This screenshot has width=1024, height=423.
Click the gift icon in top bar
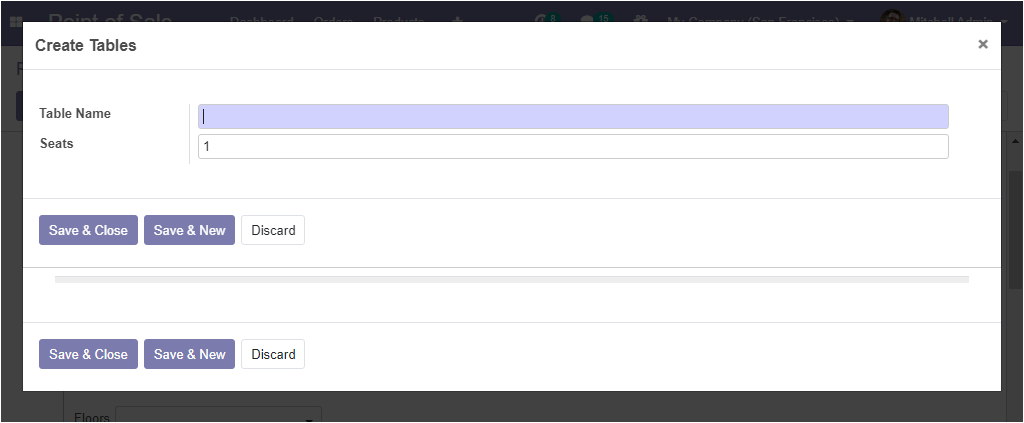[639, 18]
